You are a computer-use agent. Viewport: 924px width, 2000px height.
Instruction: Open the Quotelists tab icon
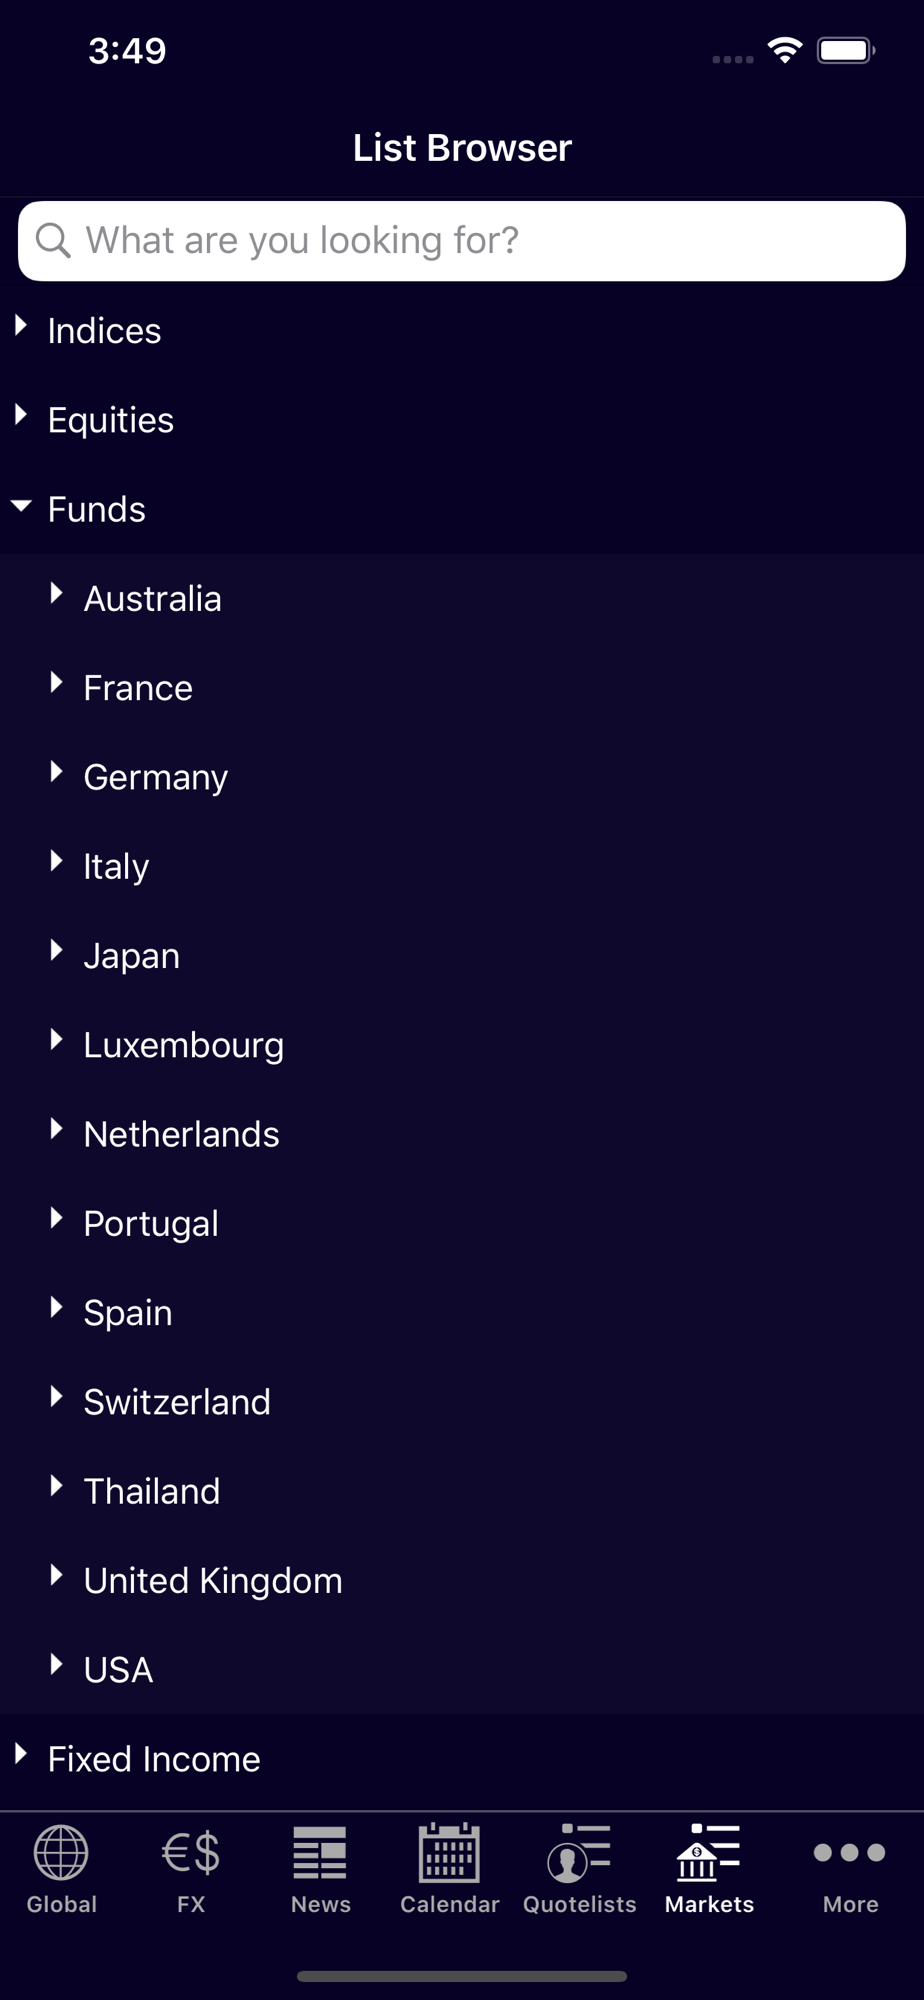point(579,1853)
